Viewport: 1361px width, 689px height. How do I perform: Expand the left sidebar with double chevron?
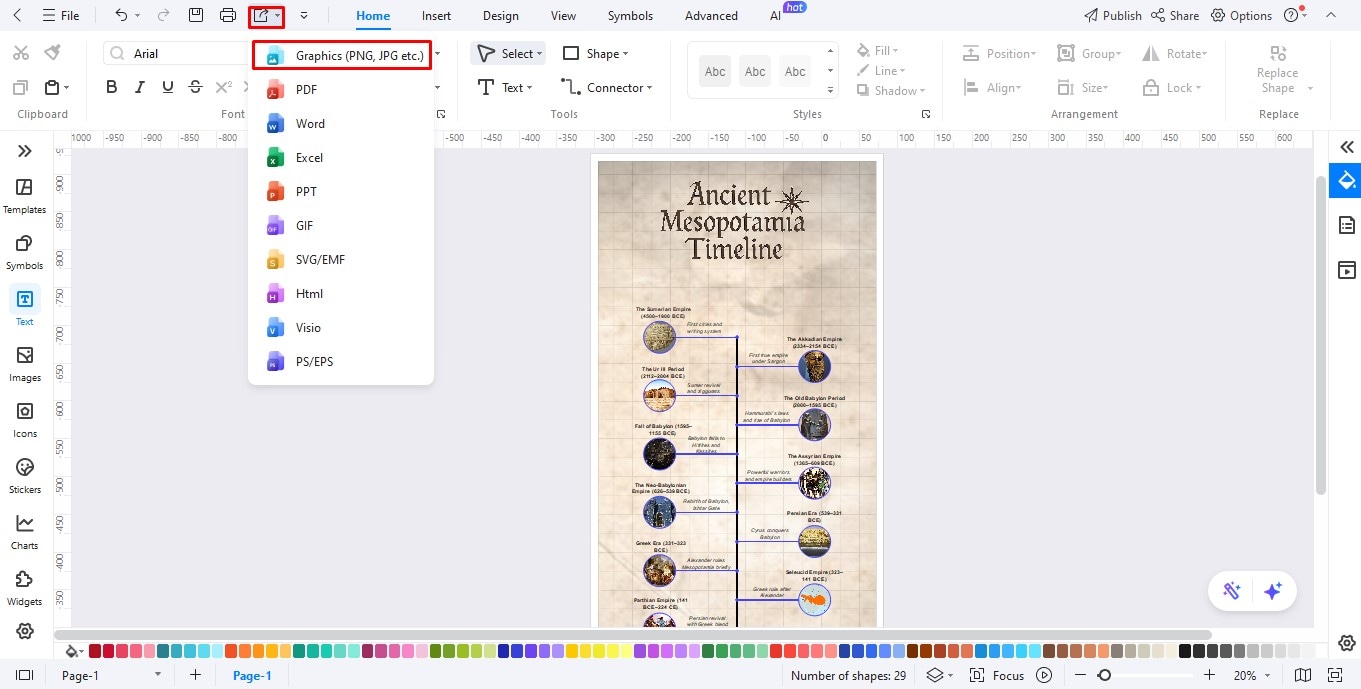[25, 151]
